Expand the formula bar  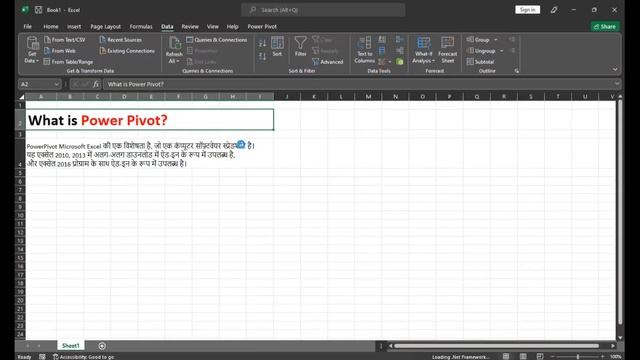(x=617, y=84)
